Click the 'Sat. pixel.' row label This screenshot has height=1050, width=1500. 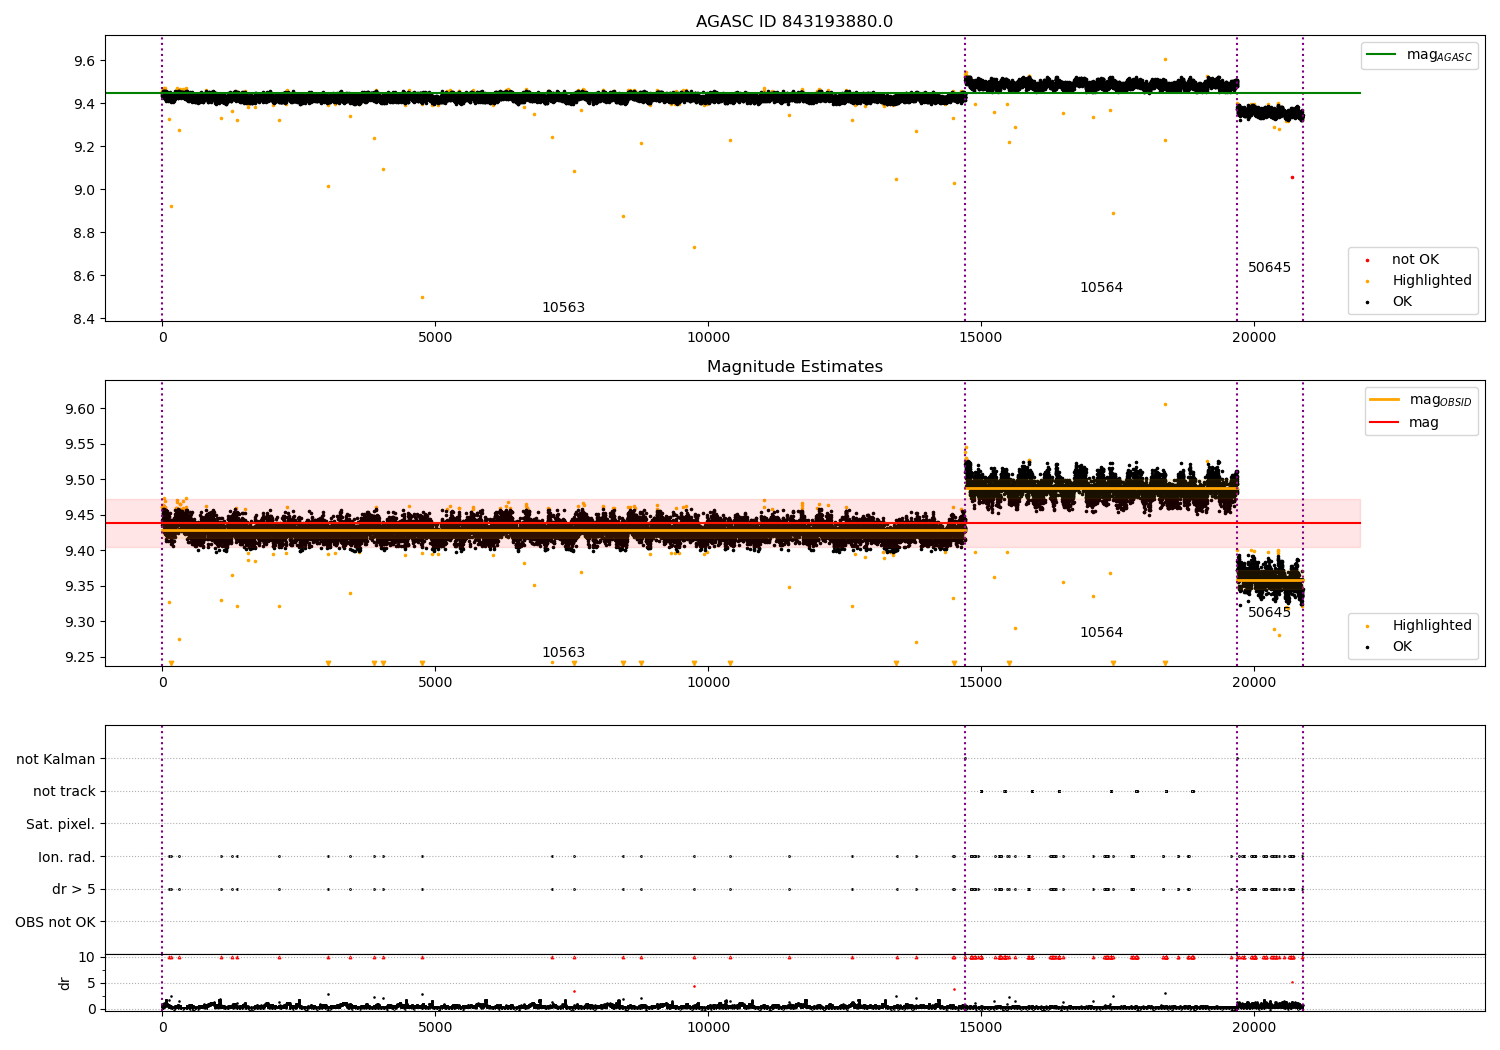pyautogui.click(x=60, y=825)
